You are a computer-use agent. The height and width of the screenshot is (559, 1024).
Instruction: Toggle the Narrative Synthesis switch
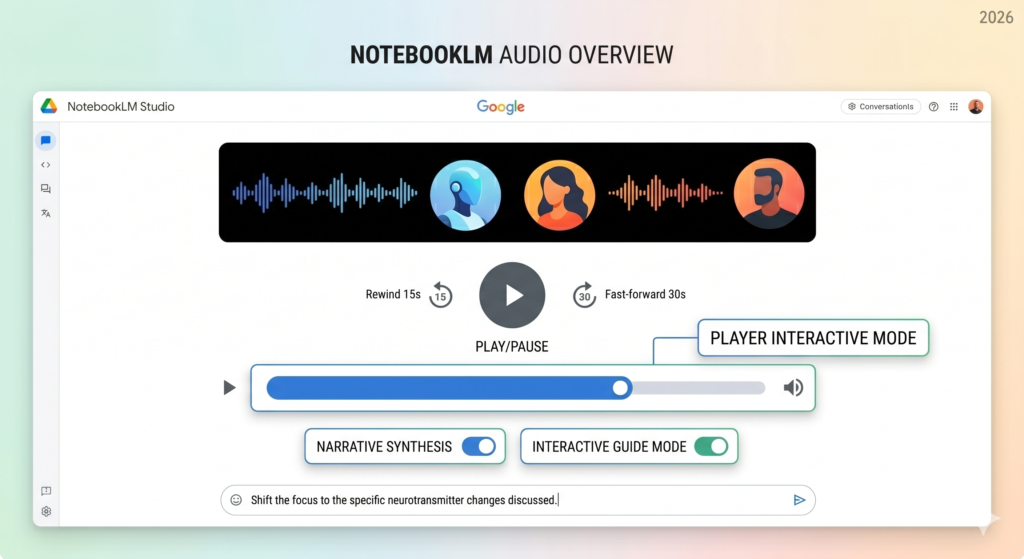click(479, 447)
